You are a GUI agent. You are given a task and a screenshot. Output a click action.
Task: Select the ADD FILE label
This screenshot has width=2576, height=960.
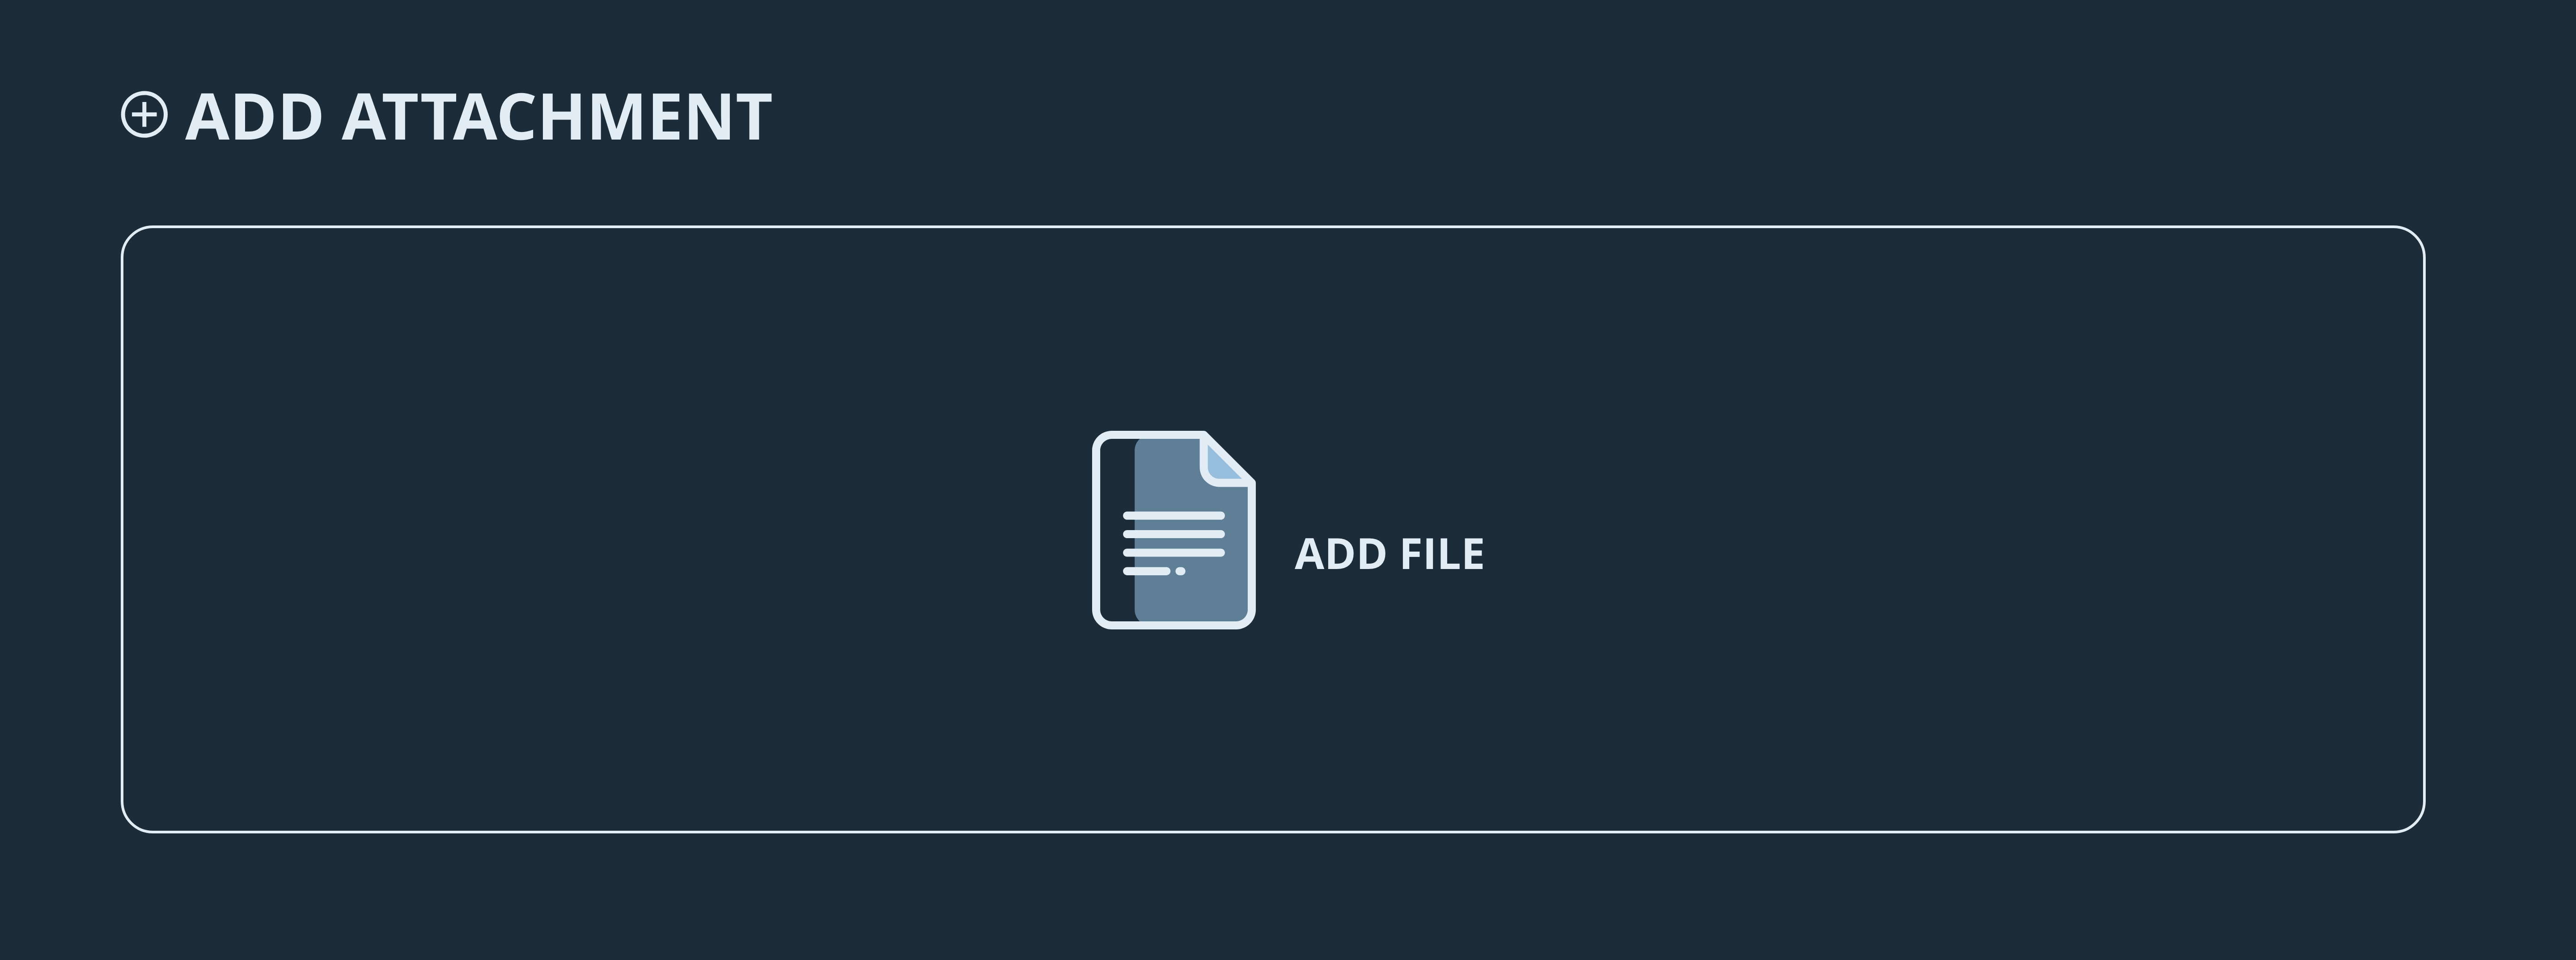click(1389, 555)
